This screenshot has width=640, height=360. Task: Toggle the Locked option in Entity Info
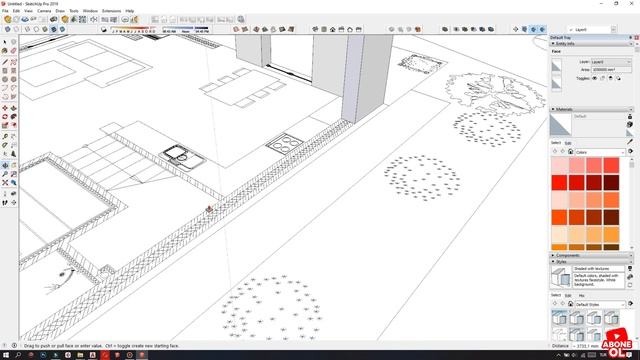click(x=603, y=78)
